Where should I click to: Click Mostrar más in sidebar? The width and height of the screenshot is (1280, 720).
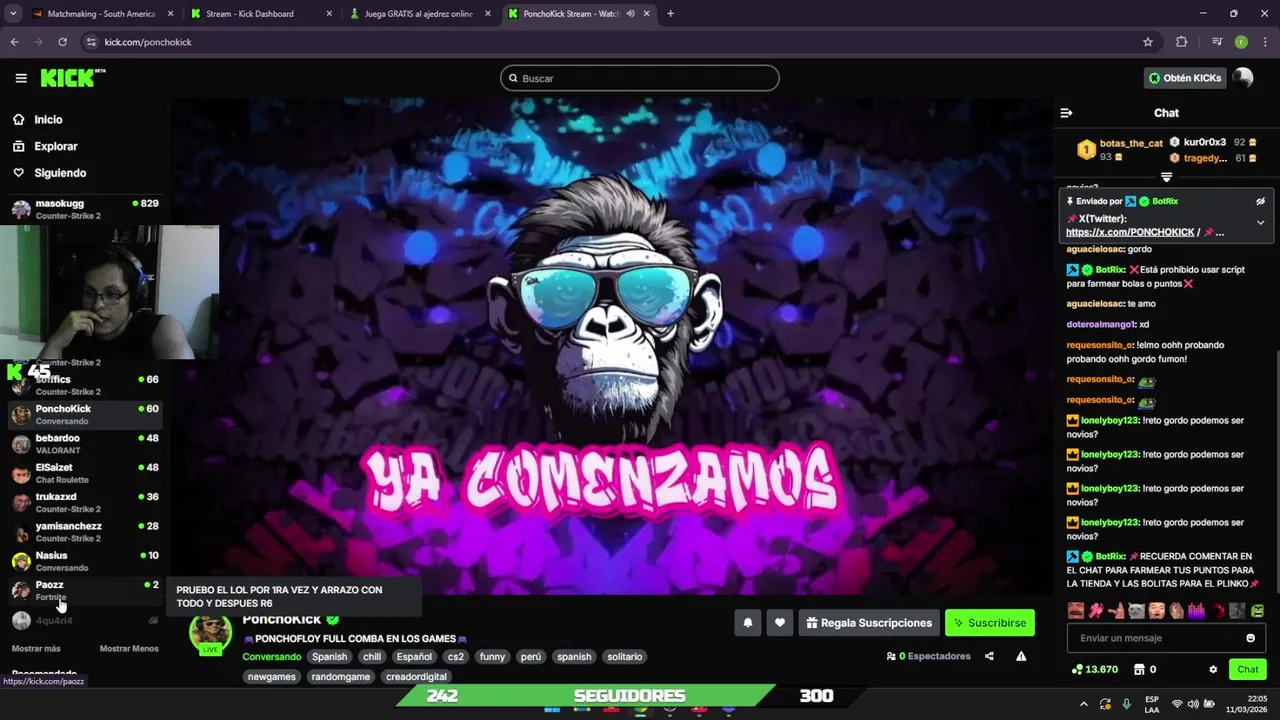[36, 648]
